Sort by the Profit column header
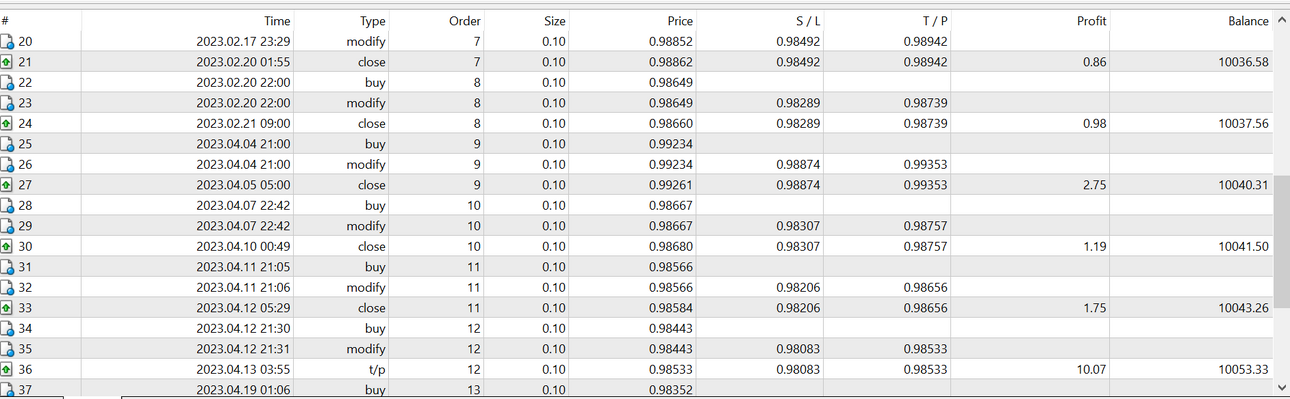Viewport: 1290px width, 399px height. pos(1031,21)
